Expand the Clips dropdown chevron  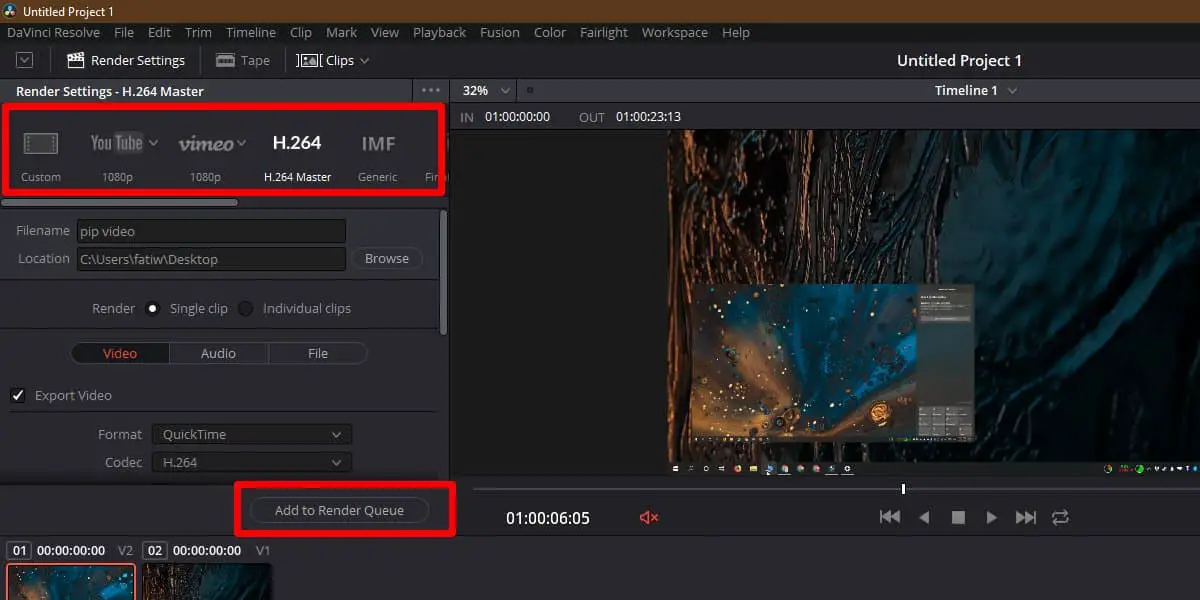364,60
